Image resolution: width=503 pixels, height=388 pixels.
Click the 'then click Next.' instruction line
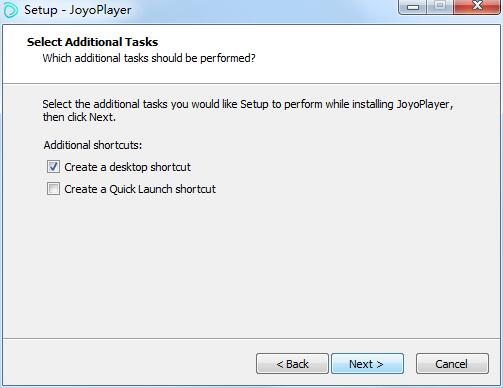tap(79, 117)
